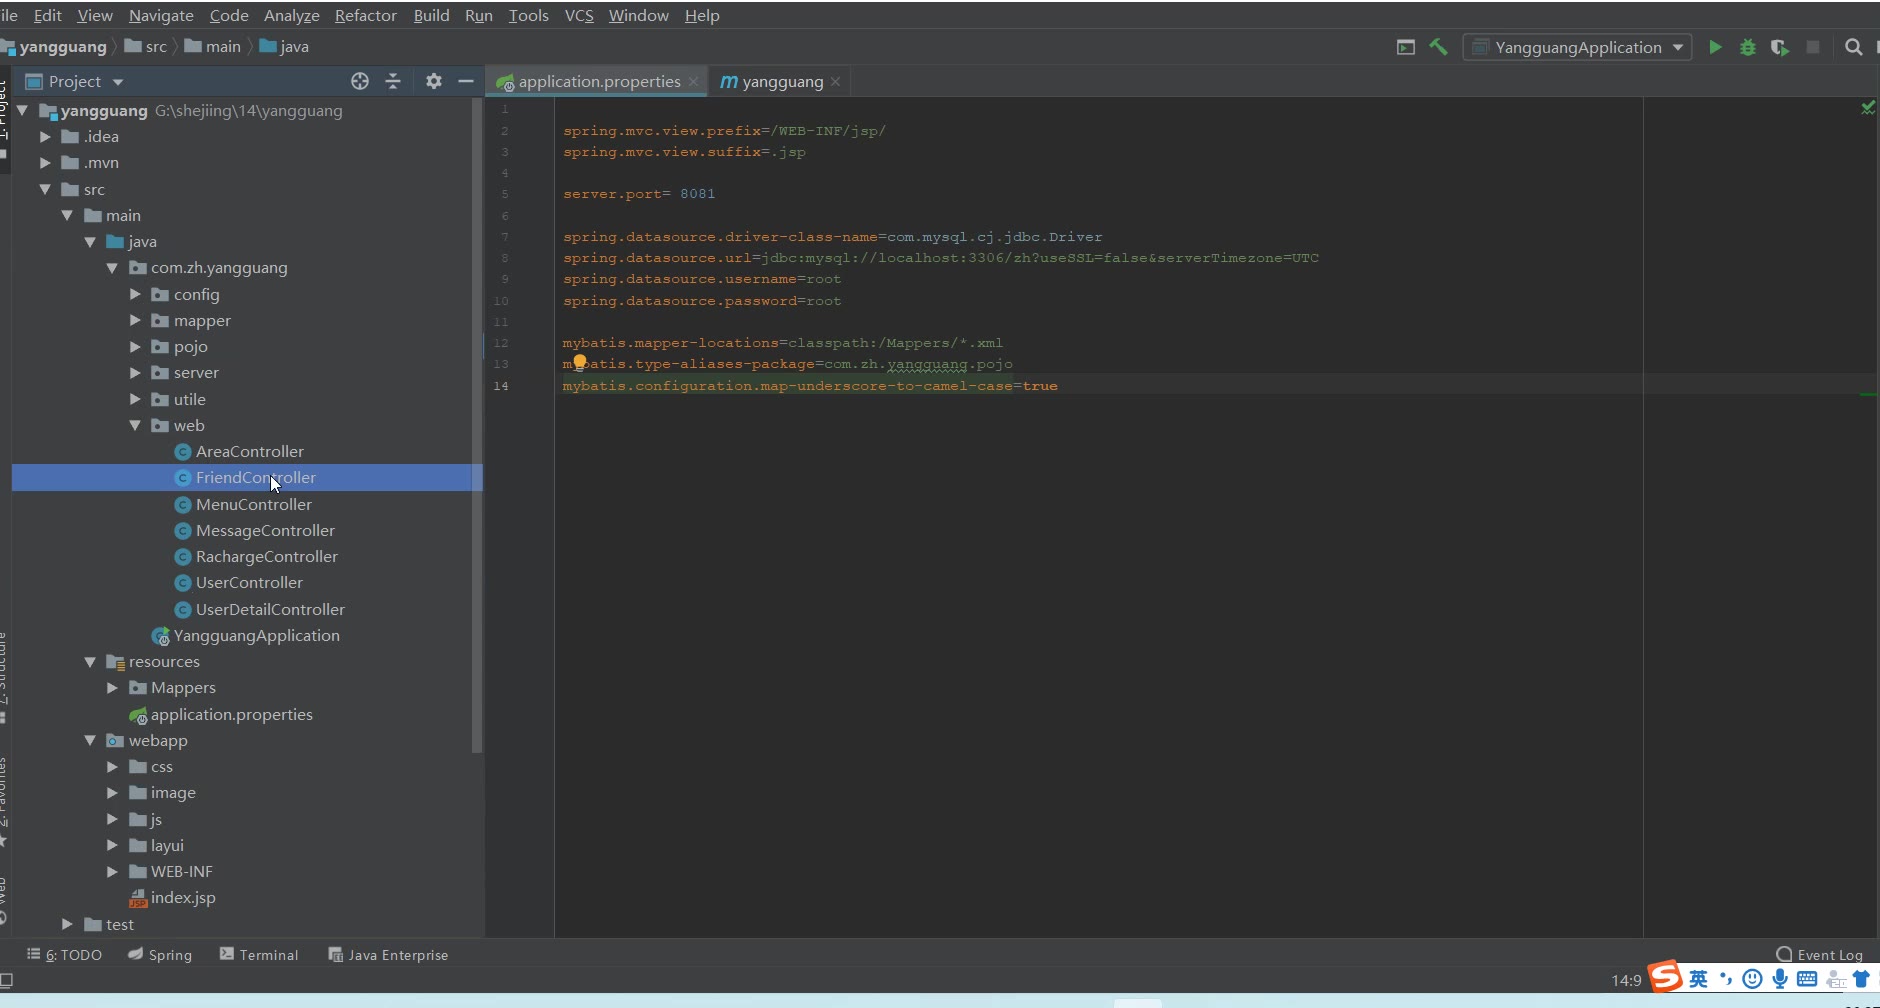
Task: Open the Terminal tool window
Action: point(259,955)
